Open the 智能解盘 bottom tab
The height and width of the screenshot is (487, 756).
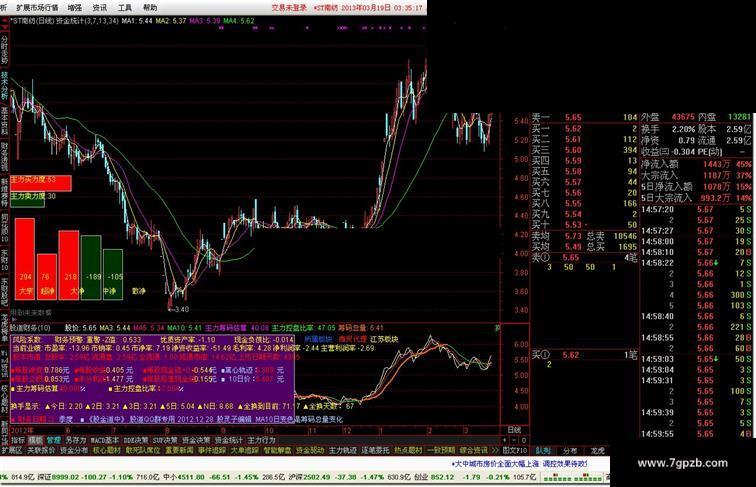point(277,450)
